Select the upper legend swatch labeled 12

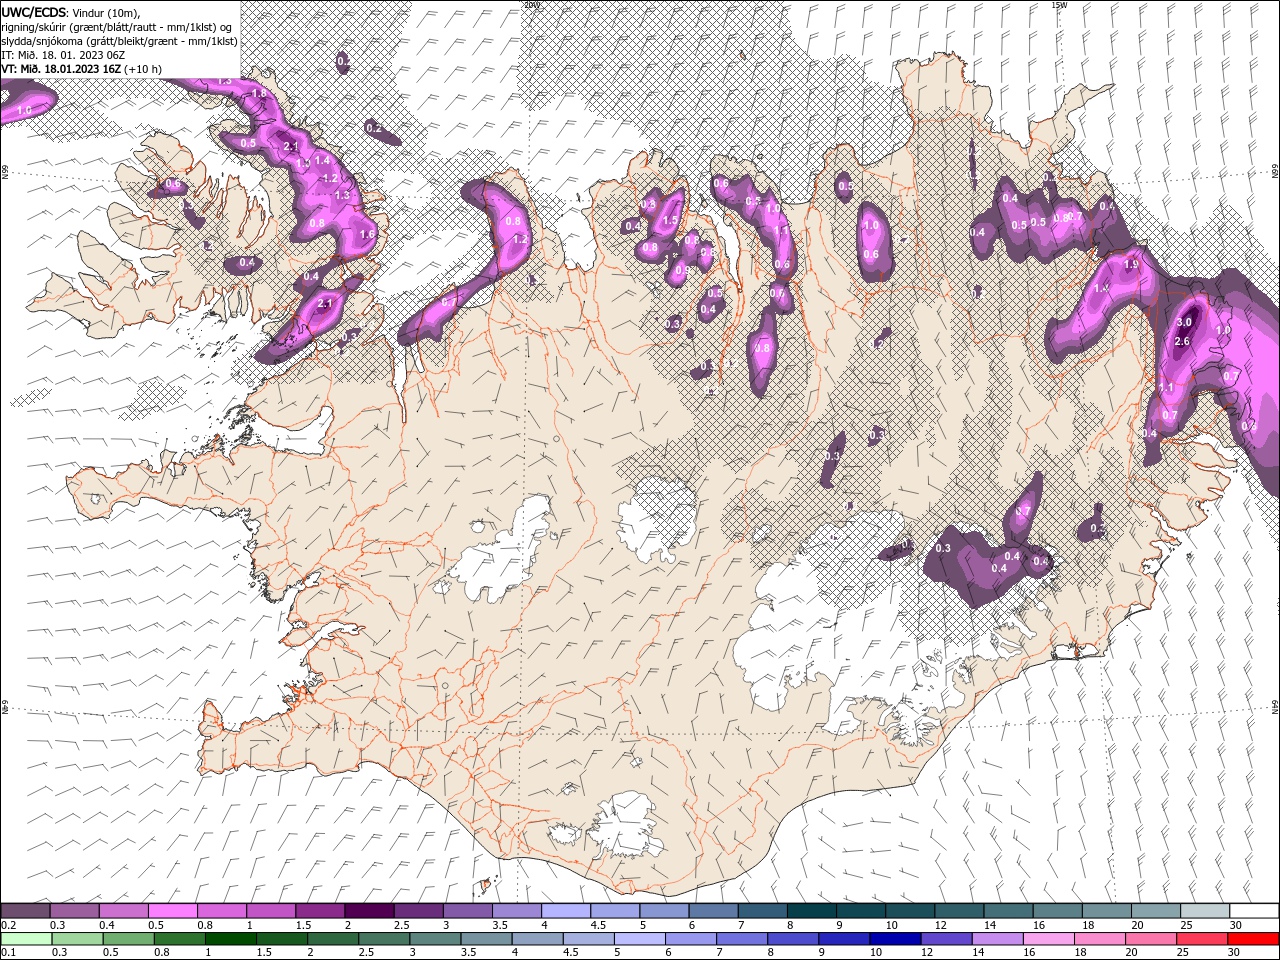point(959,911)
